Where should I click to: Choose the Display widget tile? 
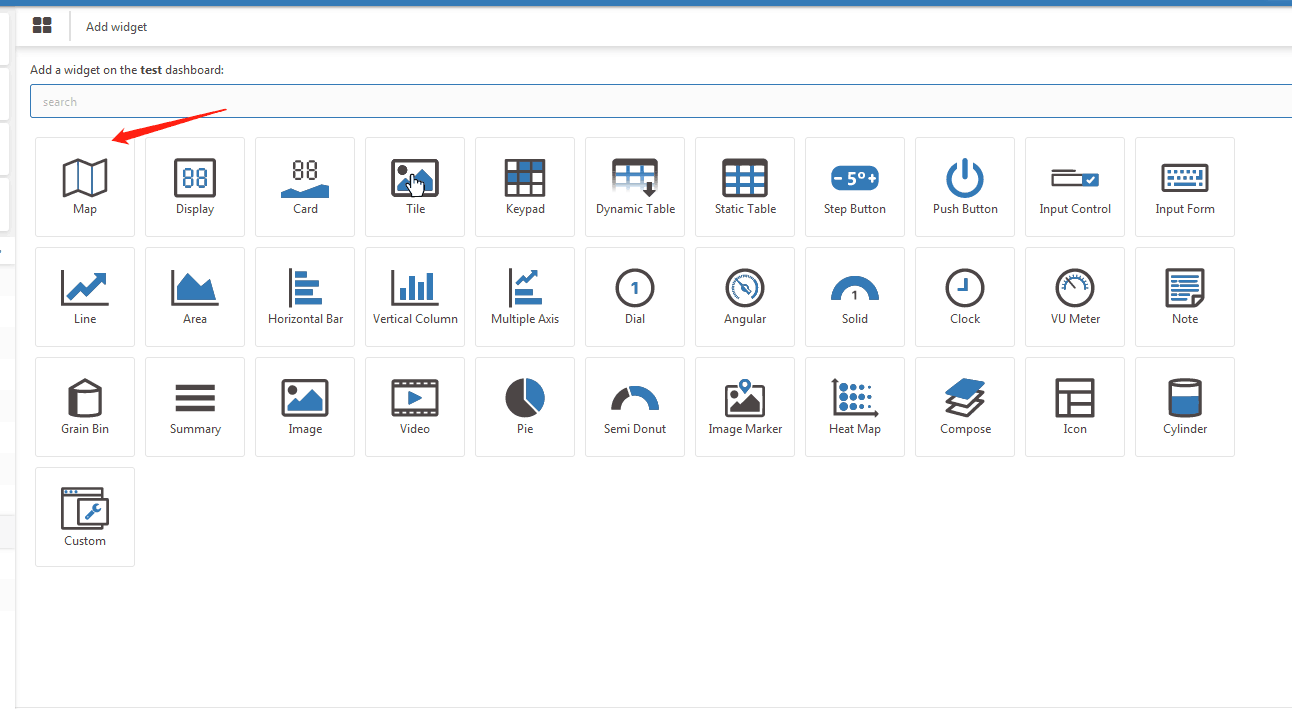pyautogui.click(x=195, y=187)
